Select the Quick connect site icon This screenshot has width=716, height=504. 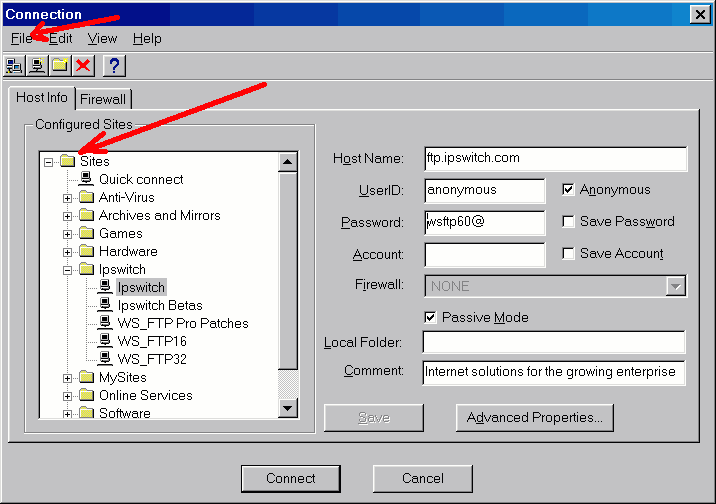(x=86, y=179)
